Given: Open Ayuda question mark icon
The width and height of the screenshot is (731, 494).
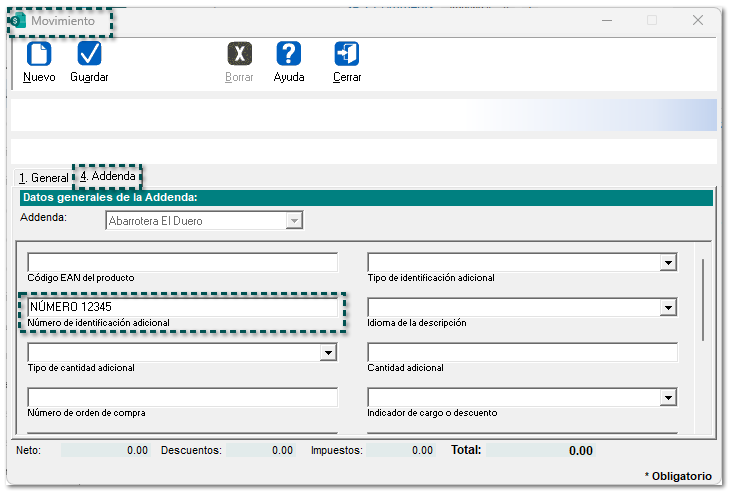Looking at the screenshot, I should click(289, 55).
